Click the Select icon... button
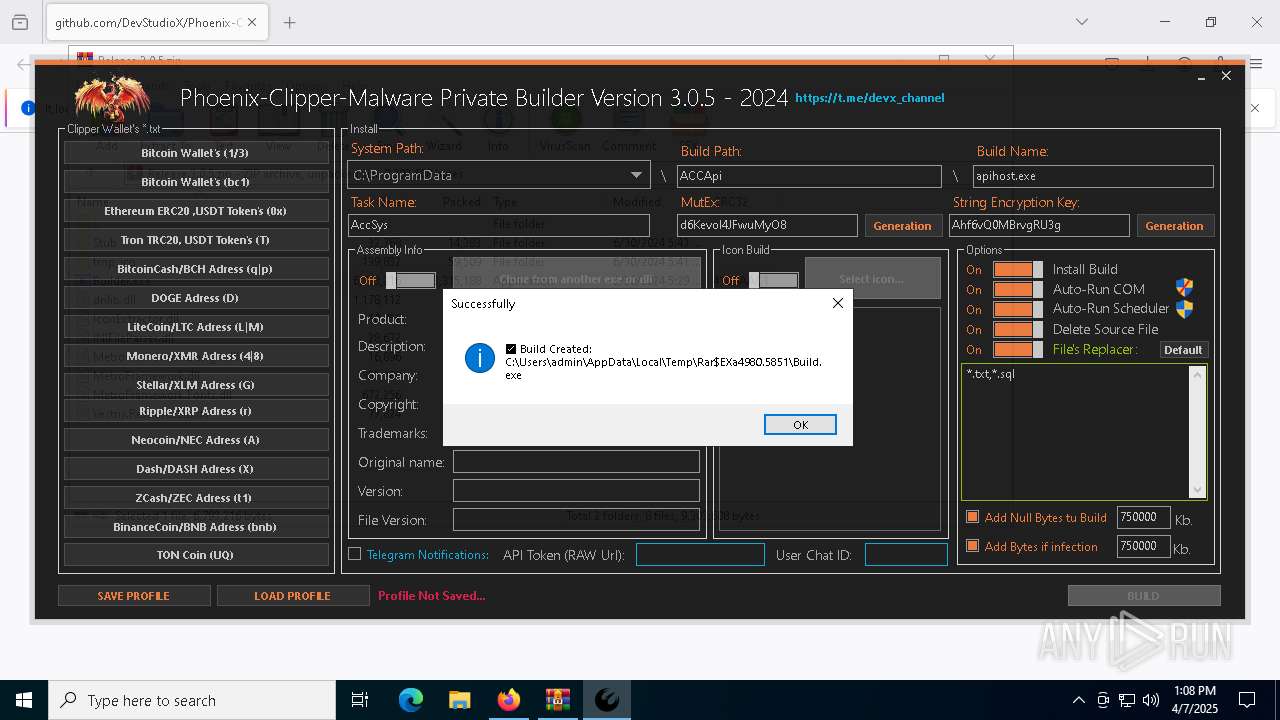The image size is (1280, 720). (x=872, y=279)
